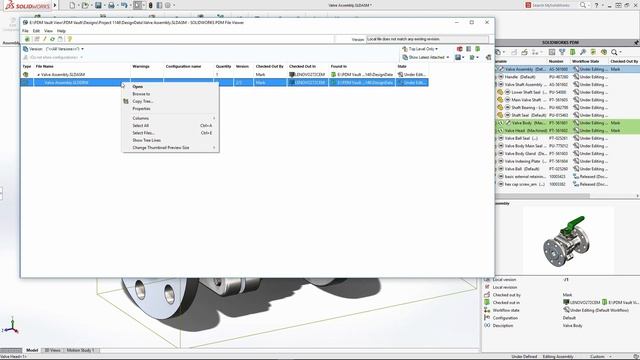Click the key icon in PDM pane toolbar
The image size is (640, 360).
pyautogui.click(x=583, y=52)
